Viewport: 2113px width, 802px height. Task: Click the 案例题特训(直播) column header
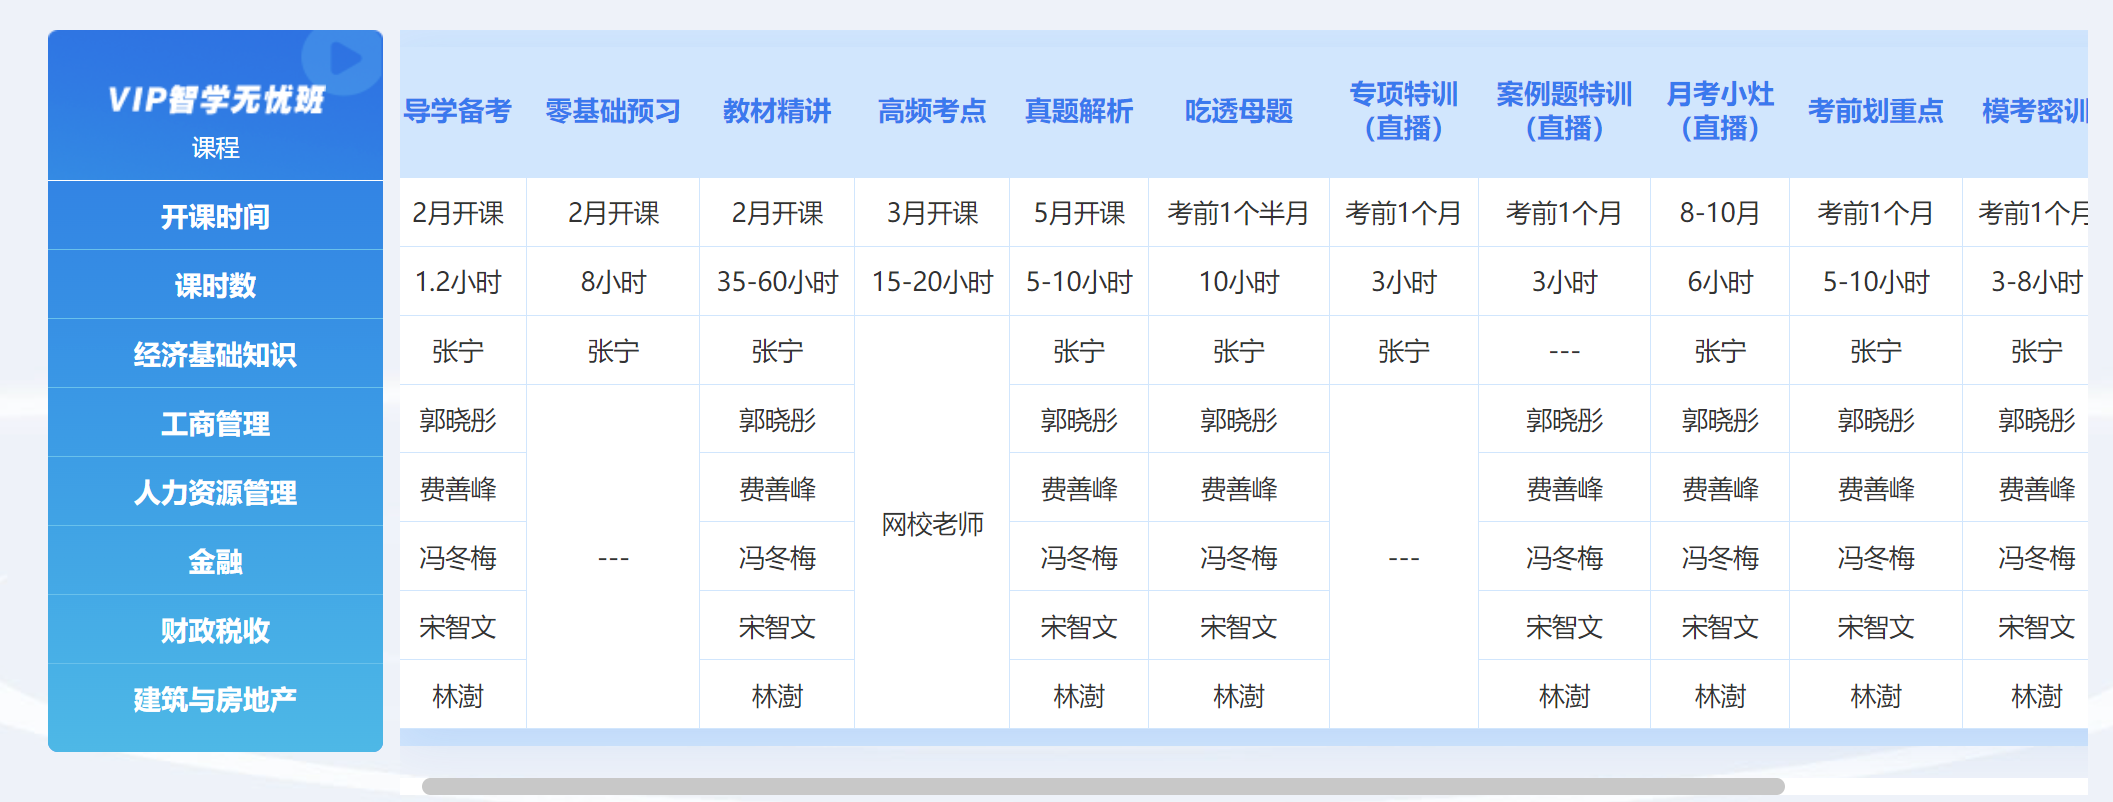point(1564,111)
